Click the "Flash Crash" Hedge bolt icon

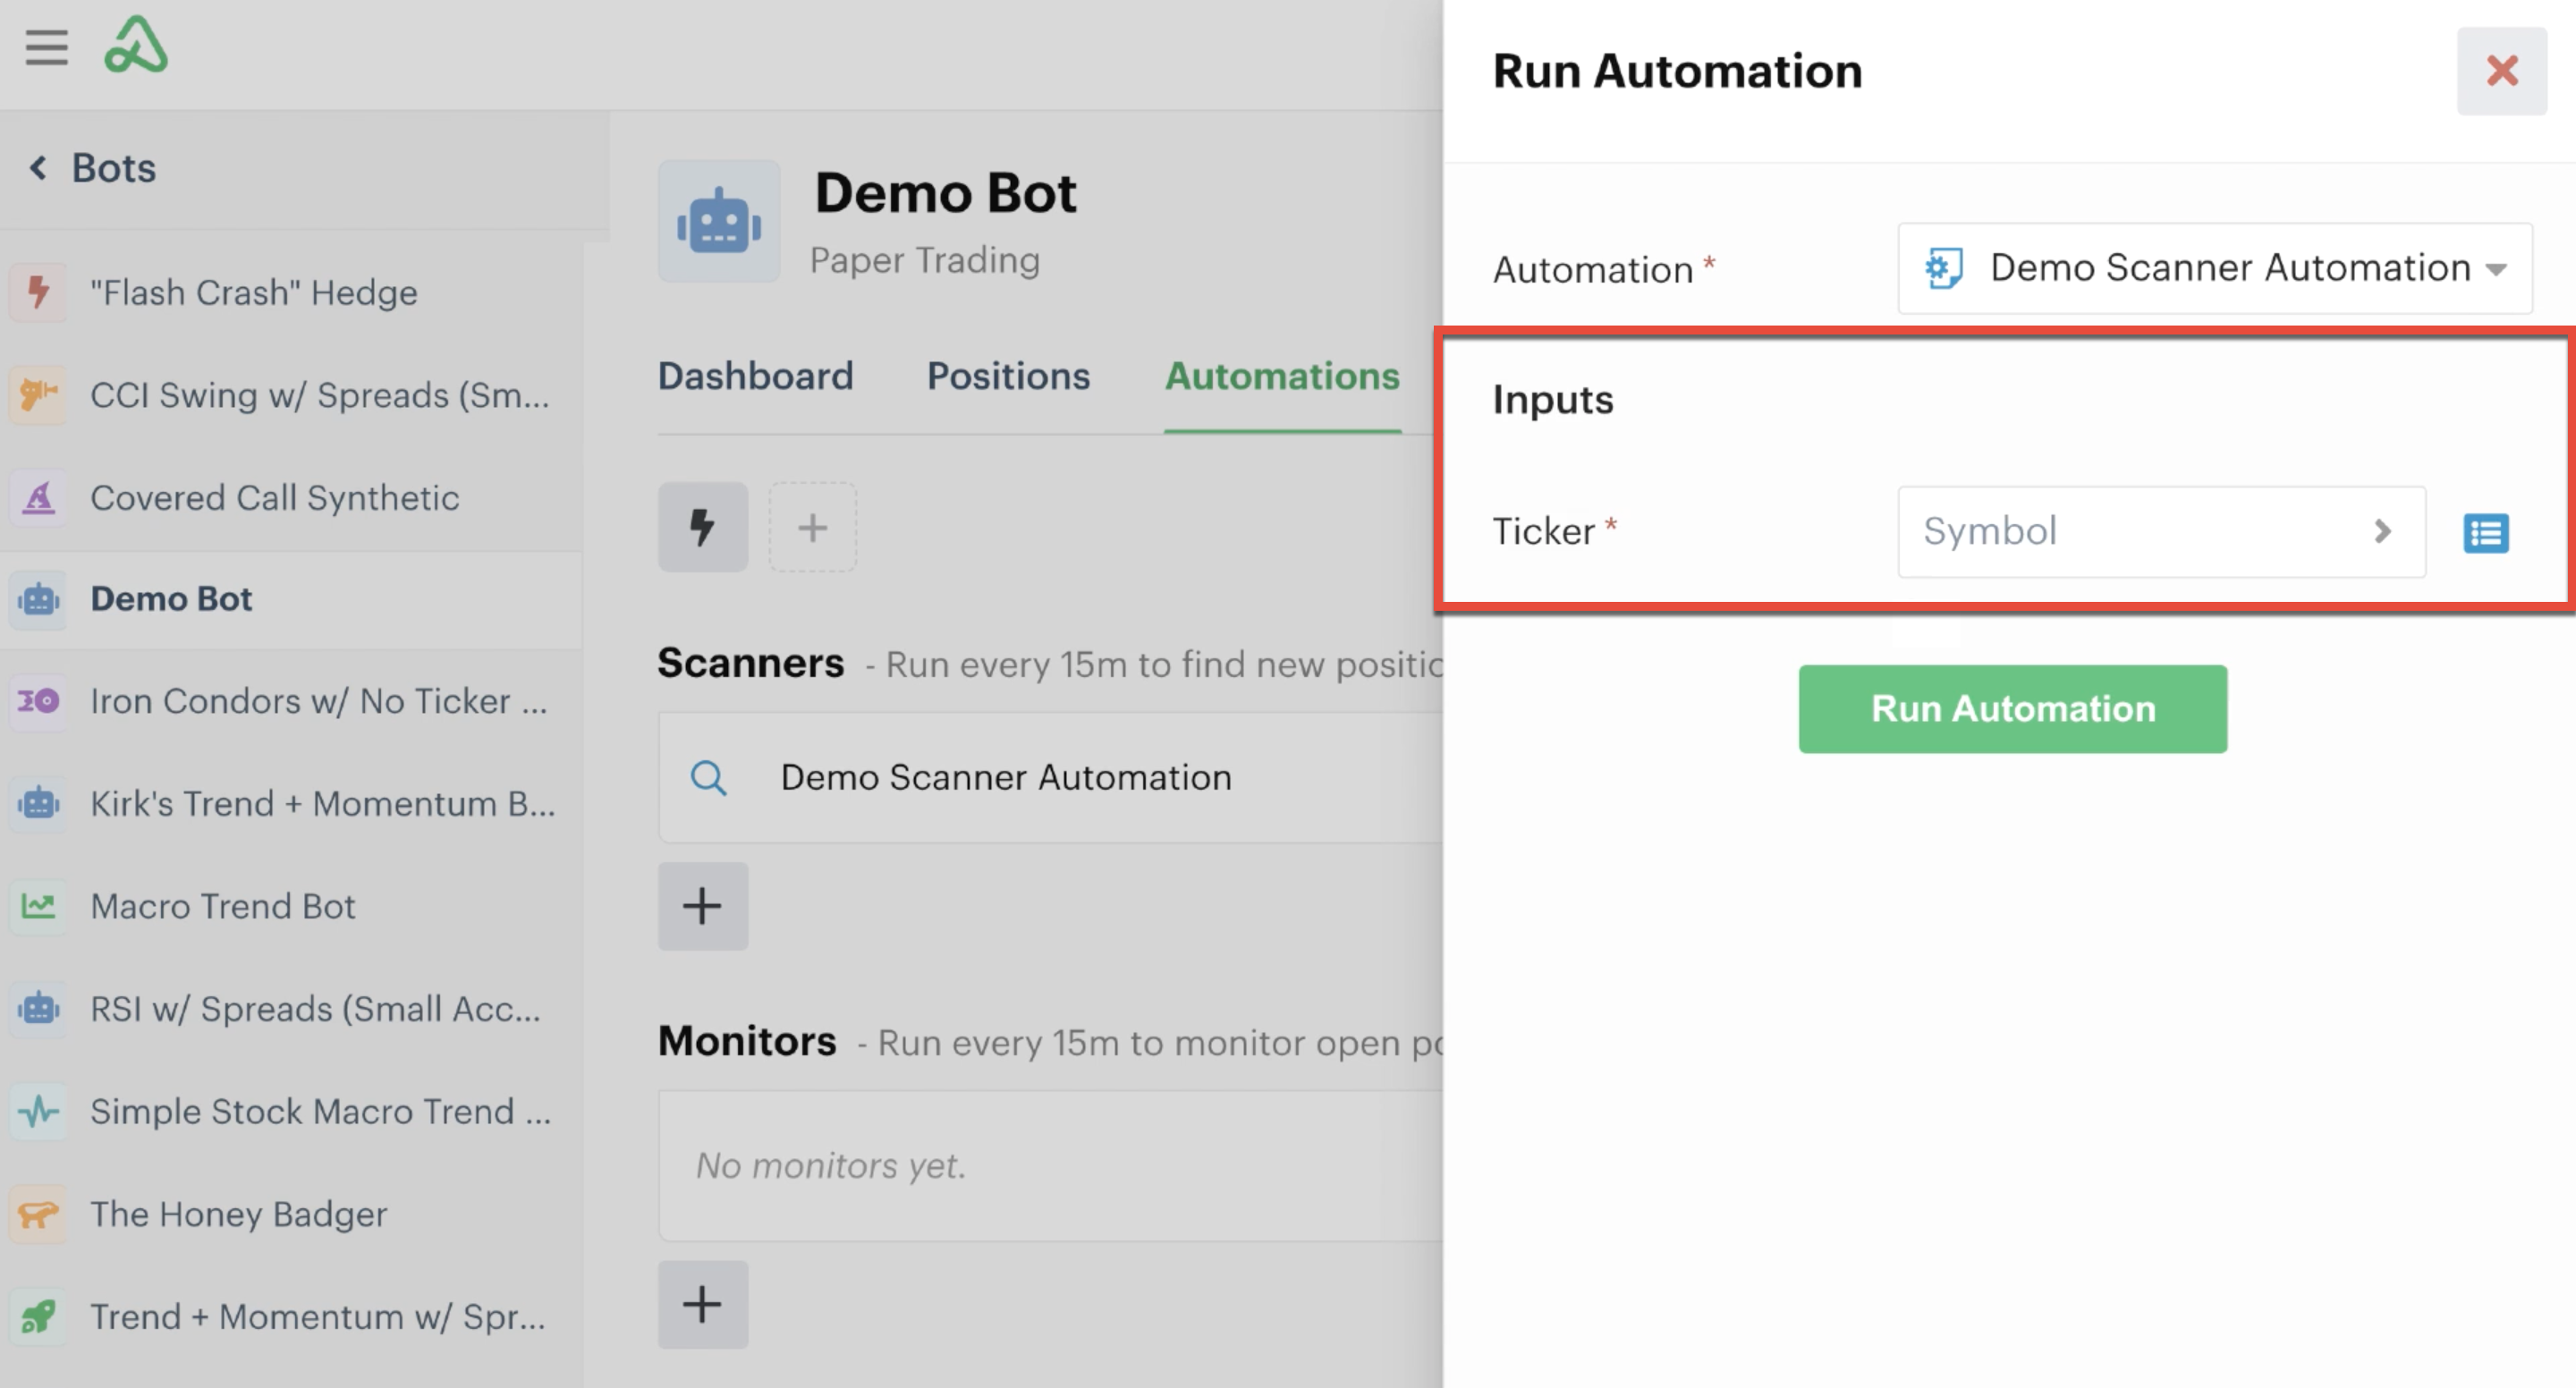click(x=38, y=292)
